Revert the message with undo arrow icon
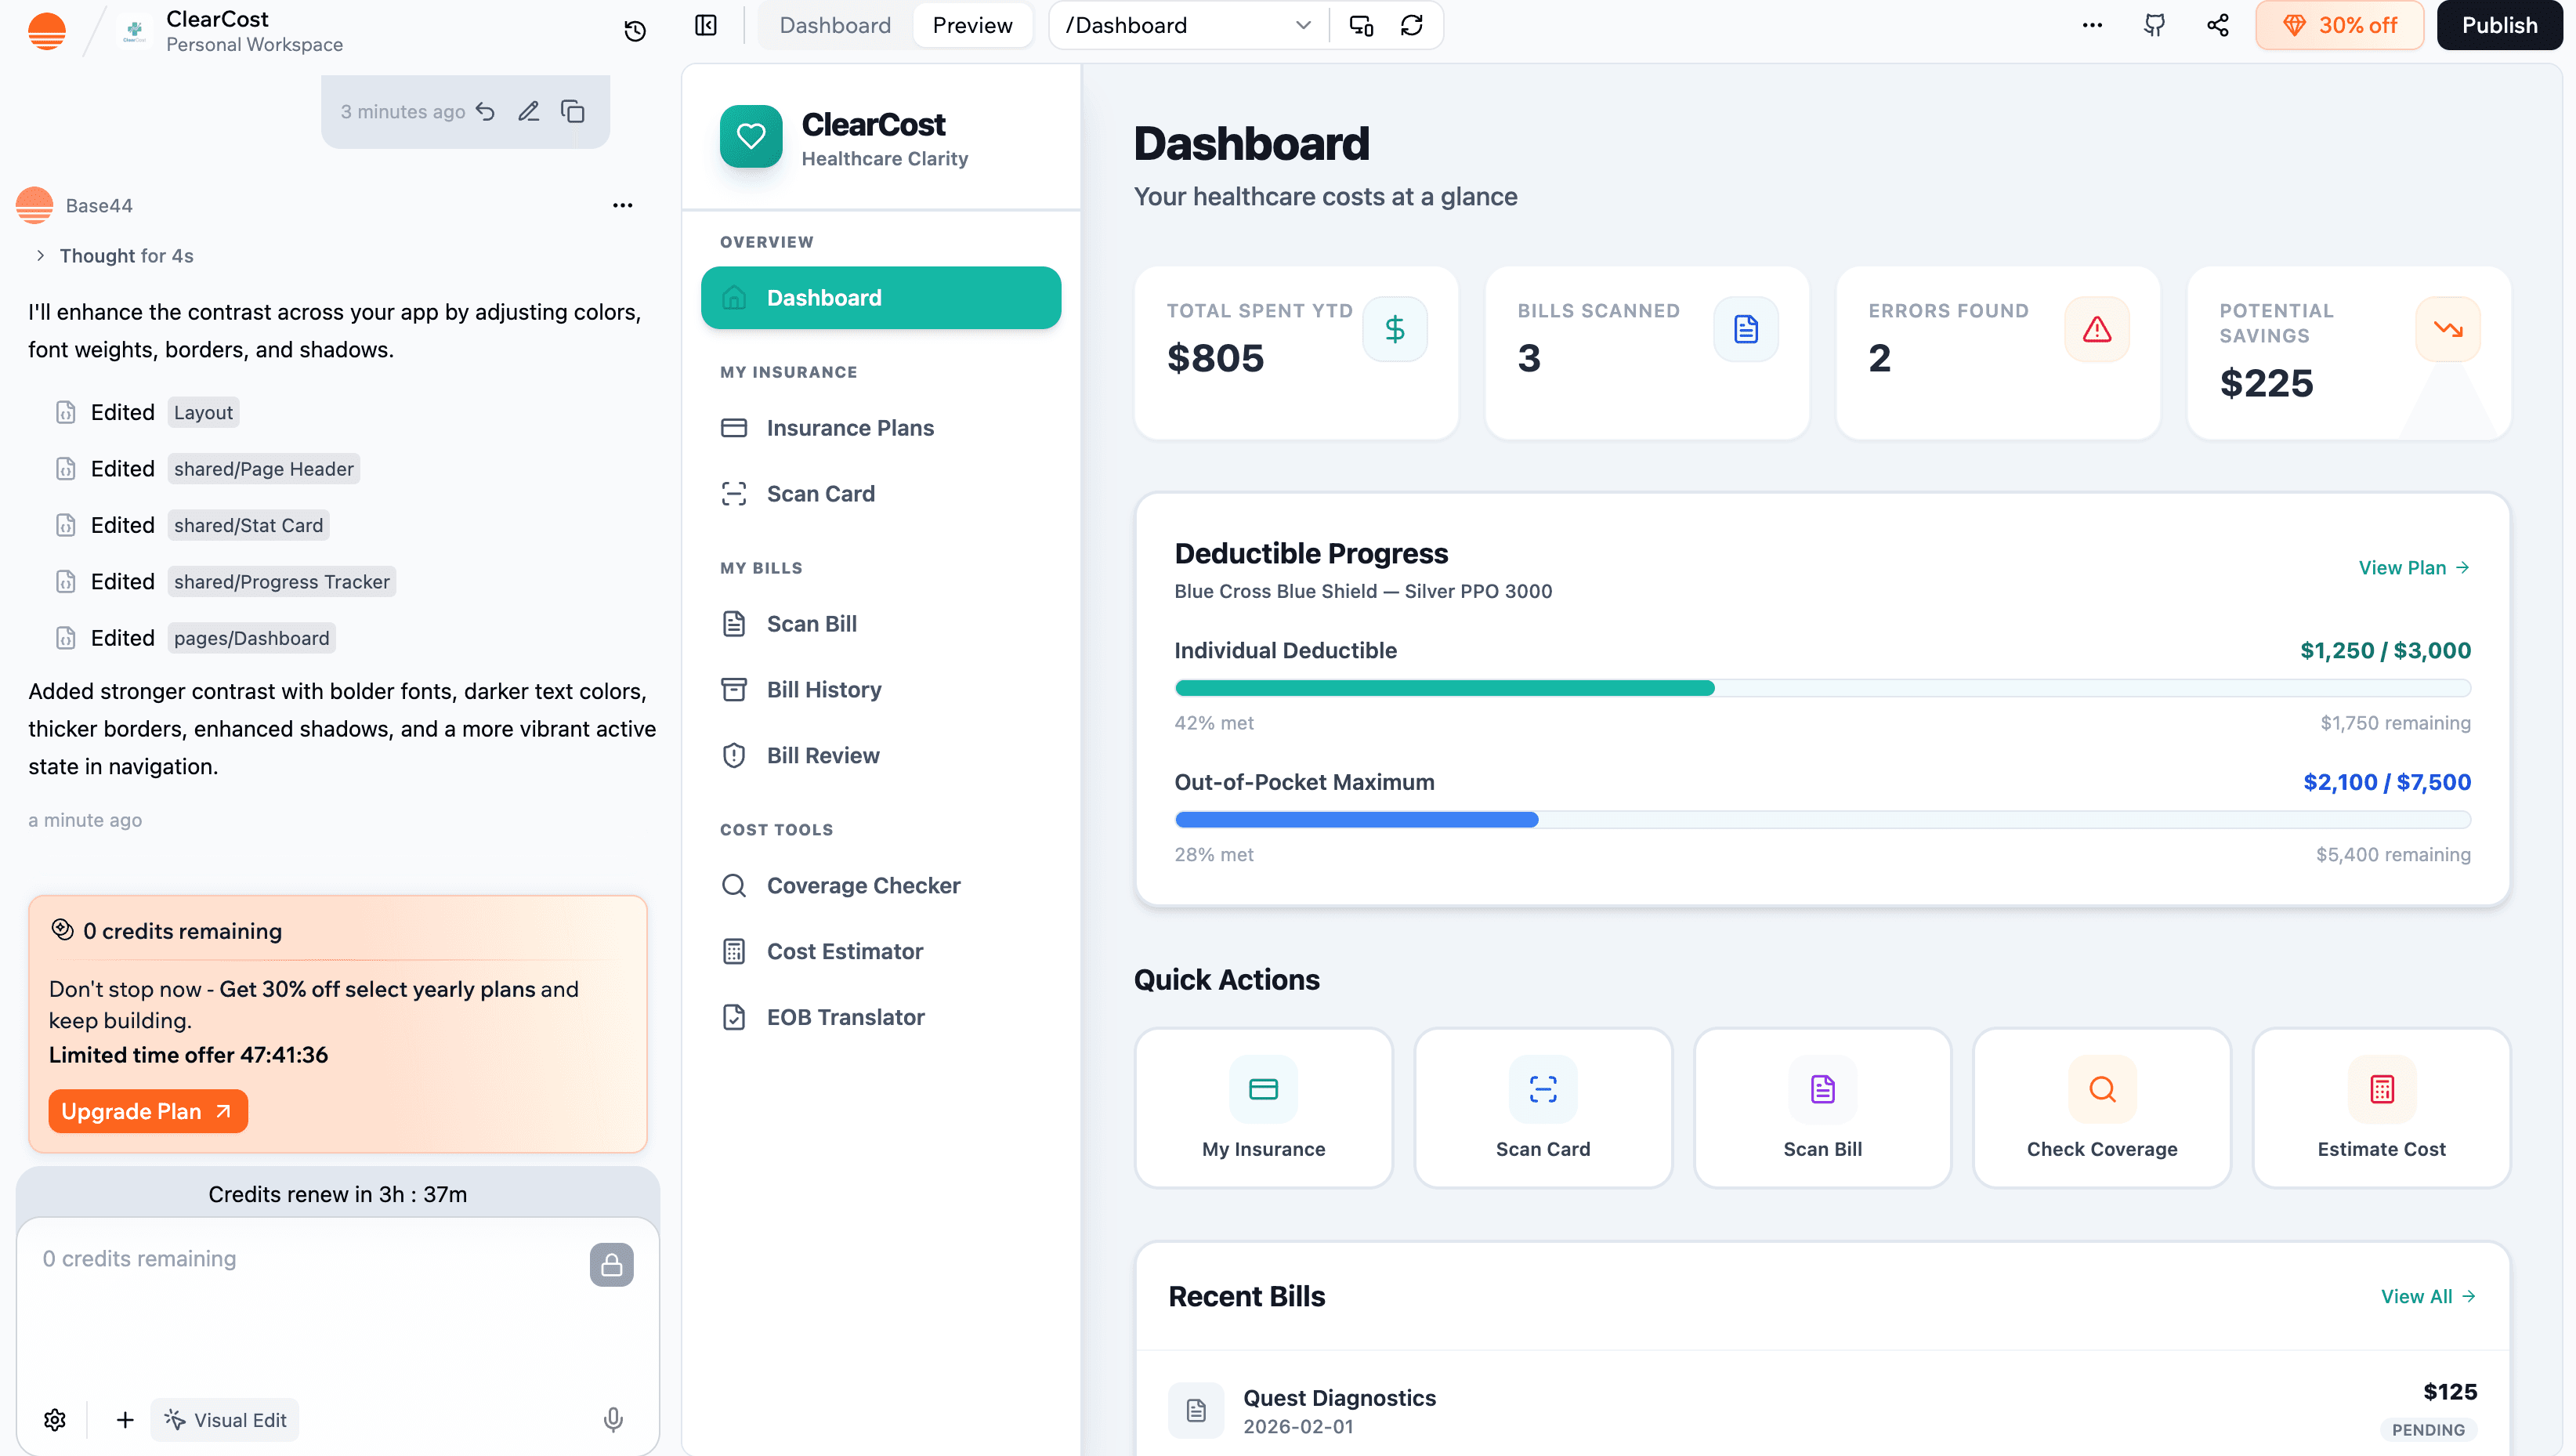The height and width of the screenshot is (1456, 2576). [x=485, y=111]
